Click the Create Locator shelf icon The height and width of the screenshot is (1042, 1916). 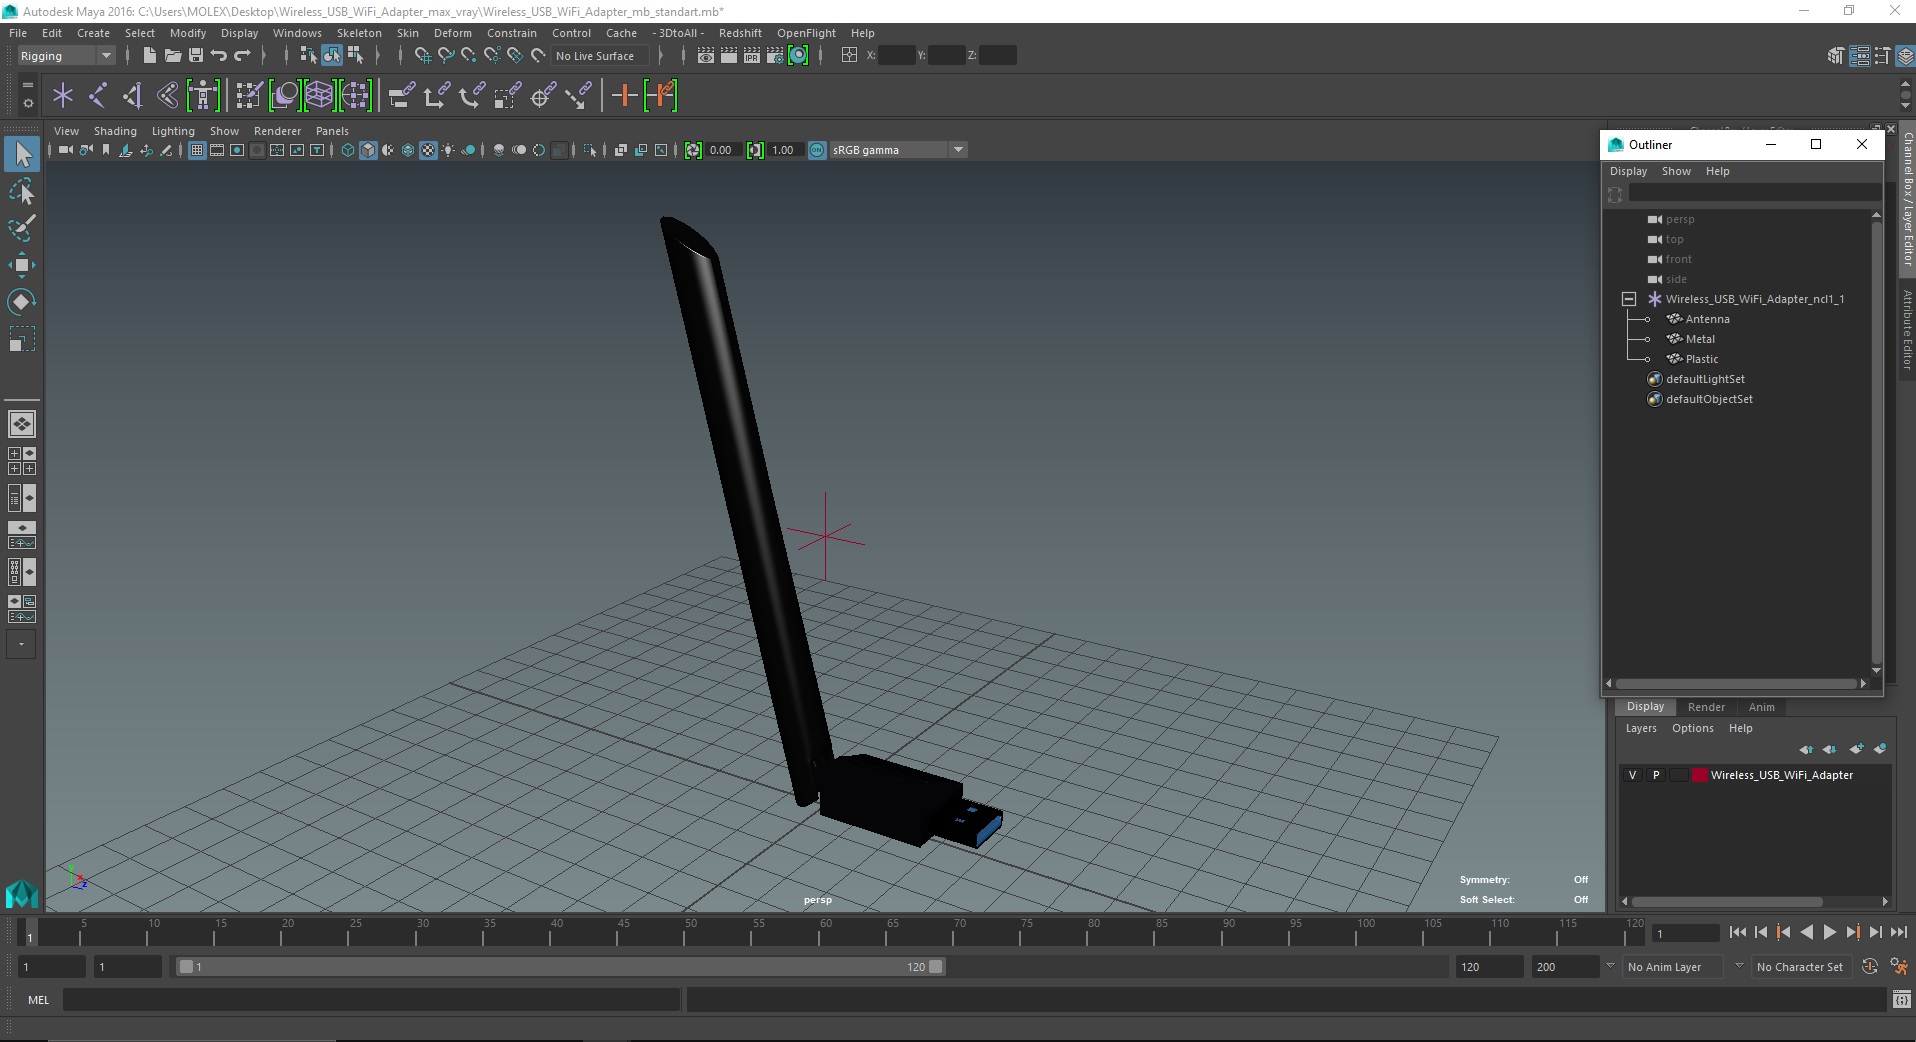pos(63,96)
